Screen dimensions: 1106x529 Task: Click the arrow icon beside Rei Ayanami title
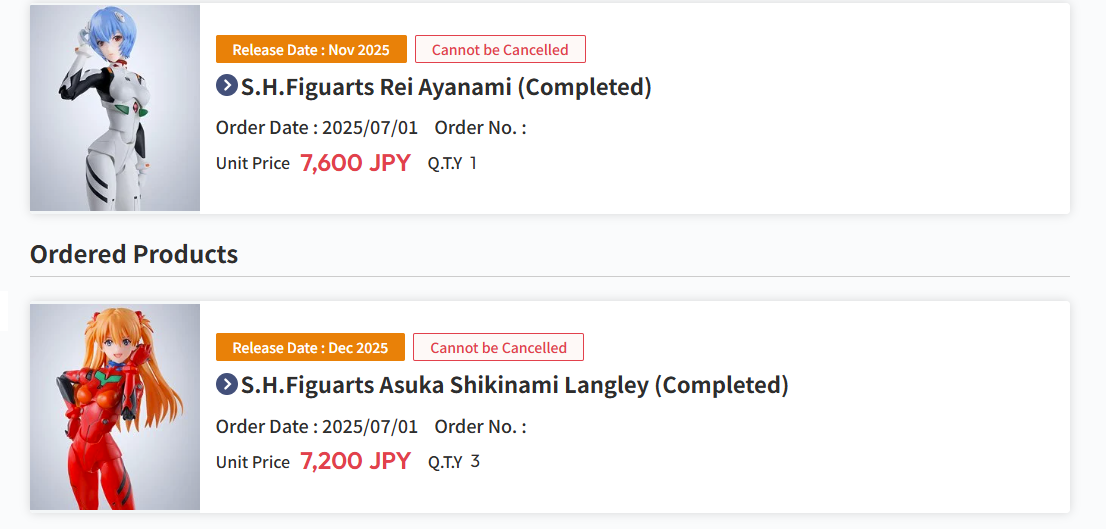(x=226, y=86)
